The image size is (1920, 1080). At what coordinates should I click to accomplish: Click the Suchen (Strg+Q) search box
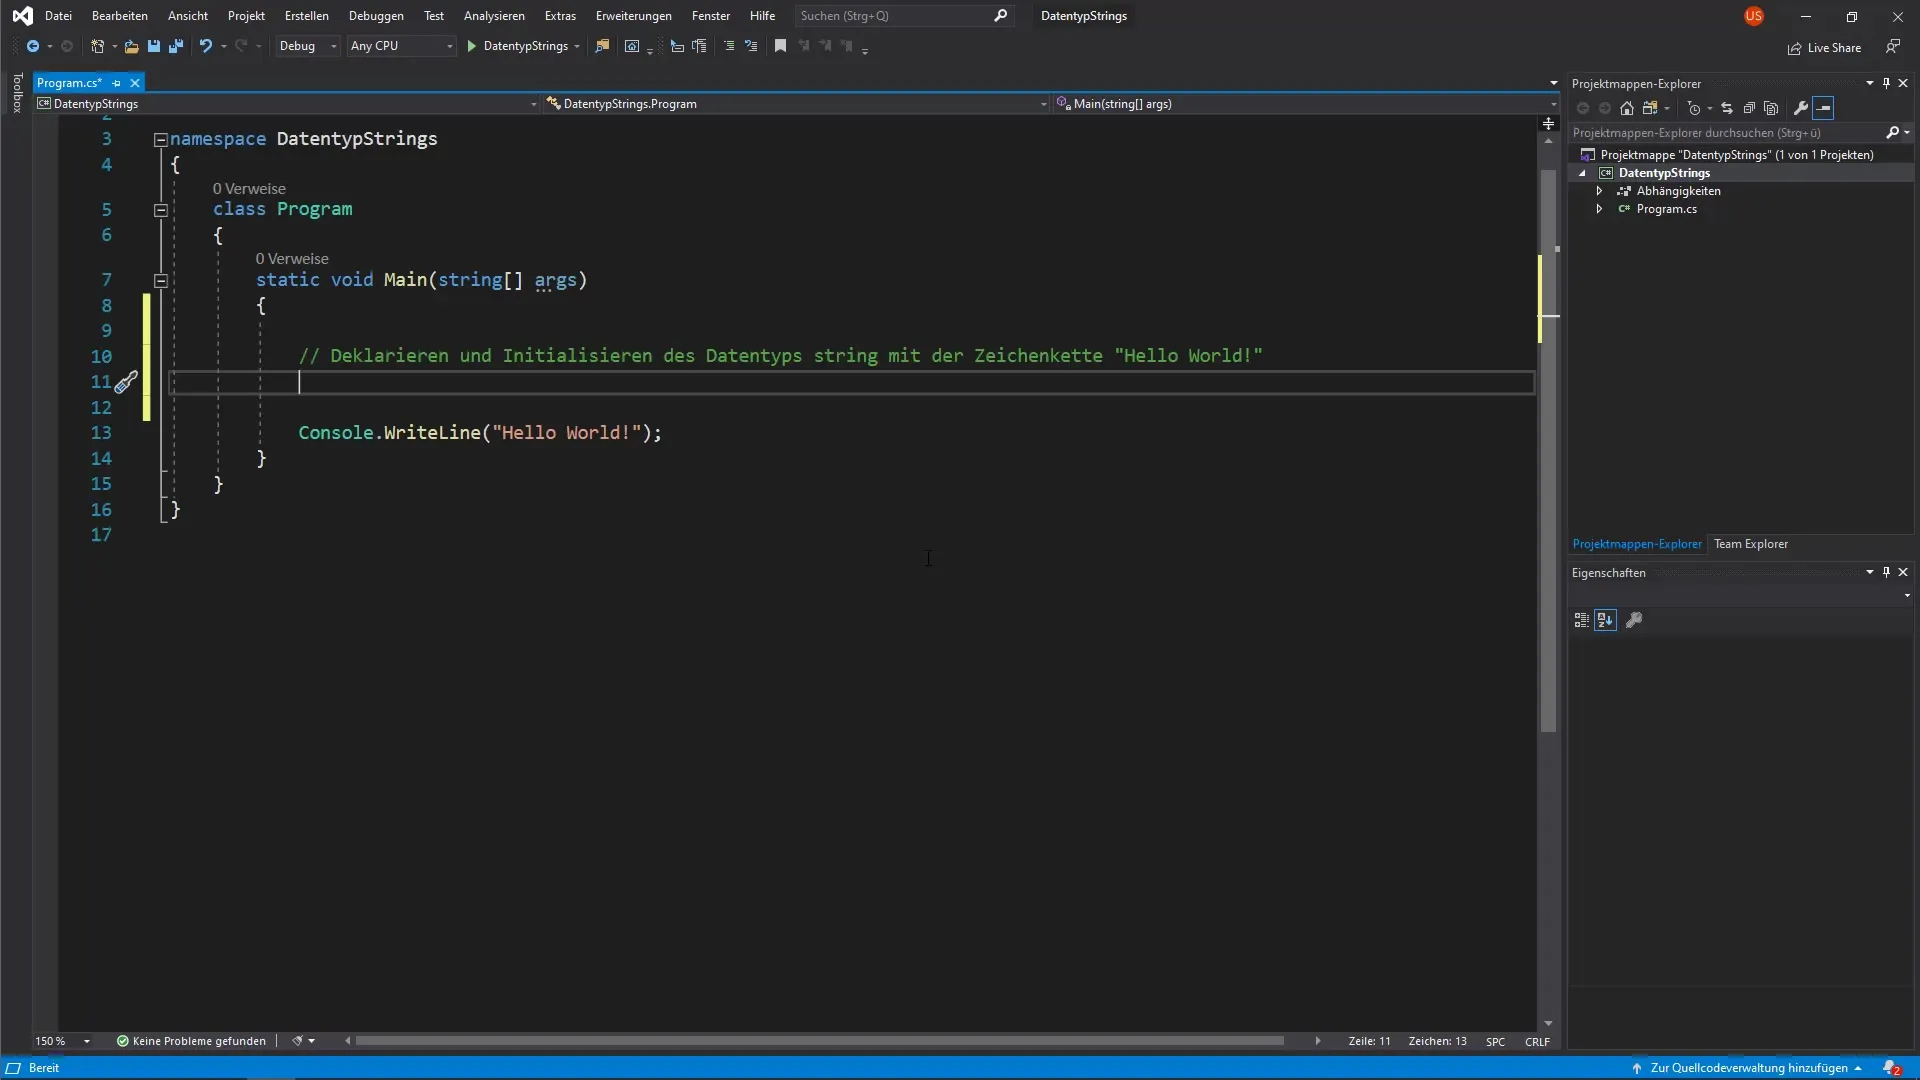[903, 16]
